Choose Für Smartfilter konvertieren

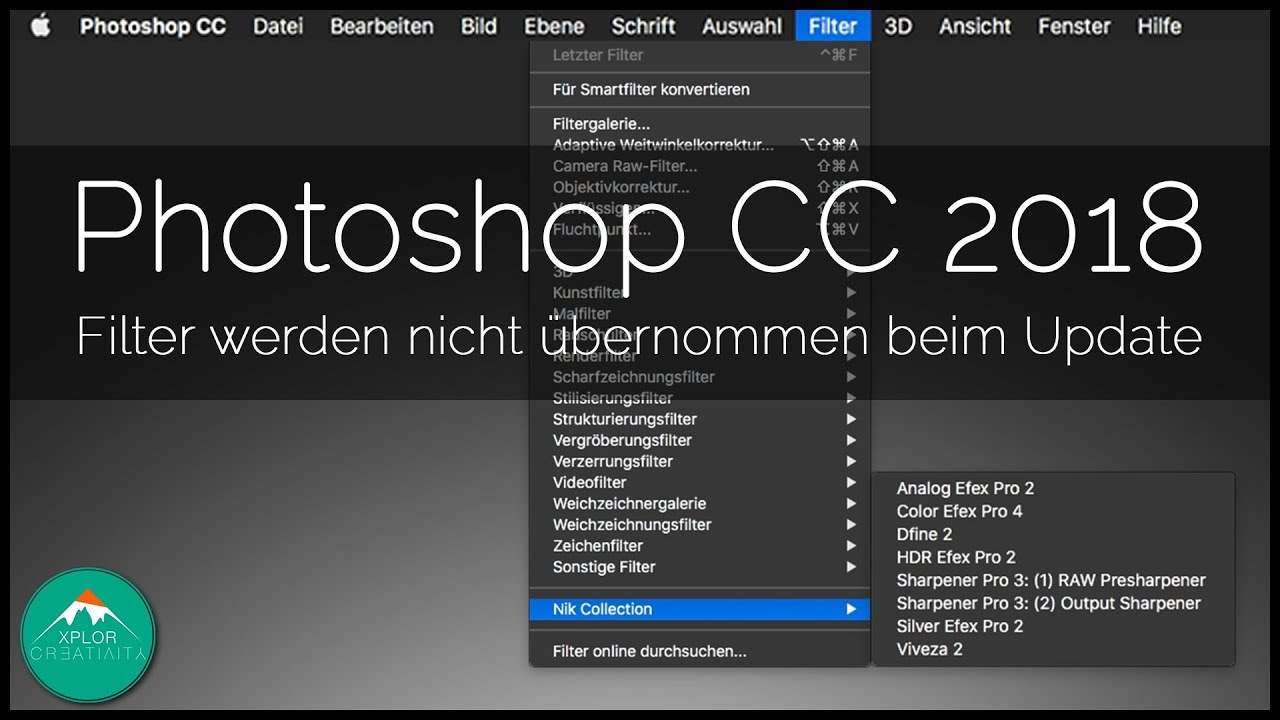(700, 89)
